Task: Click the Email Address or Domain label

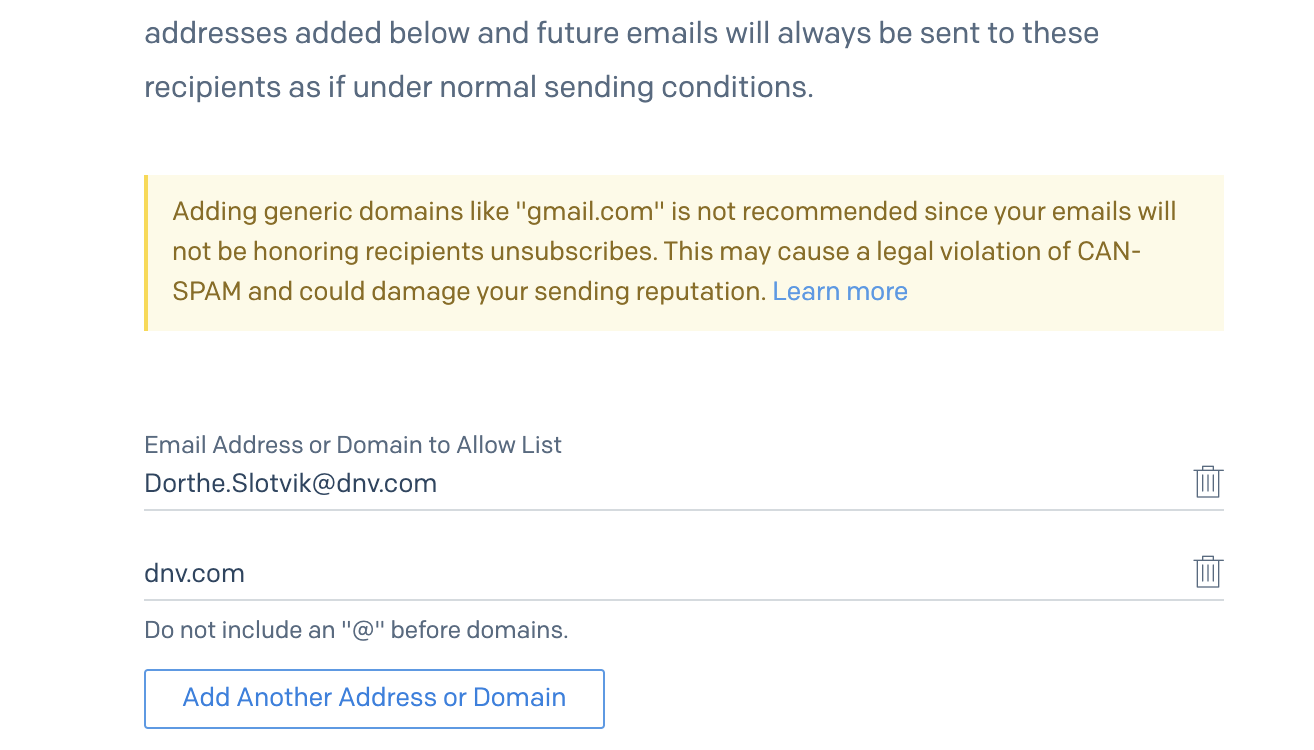Action: point(353,445)
